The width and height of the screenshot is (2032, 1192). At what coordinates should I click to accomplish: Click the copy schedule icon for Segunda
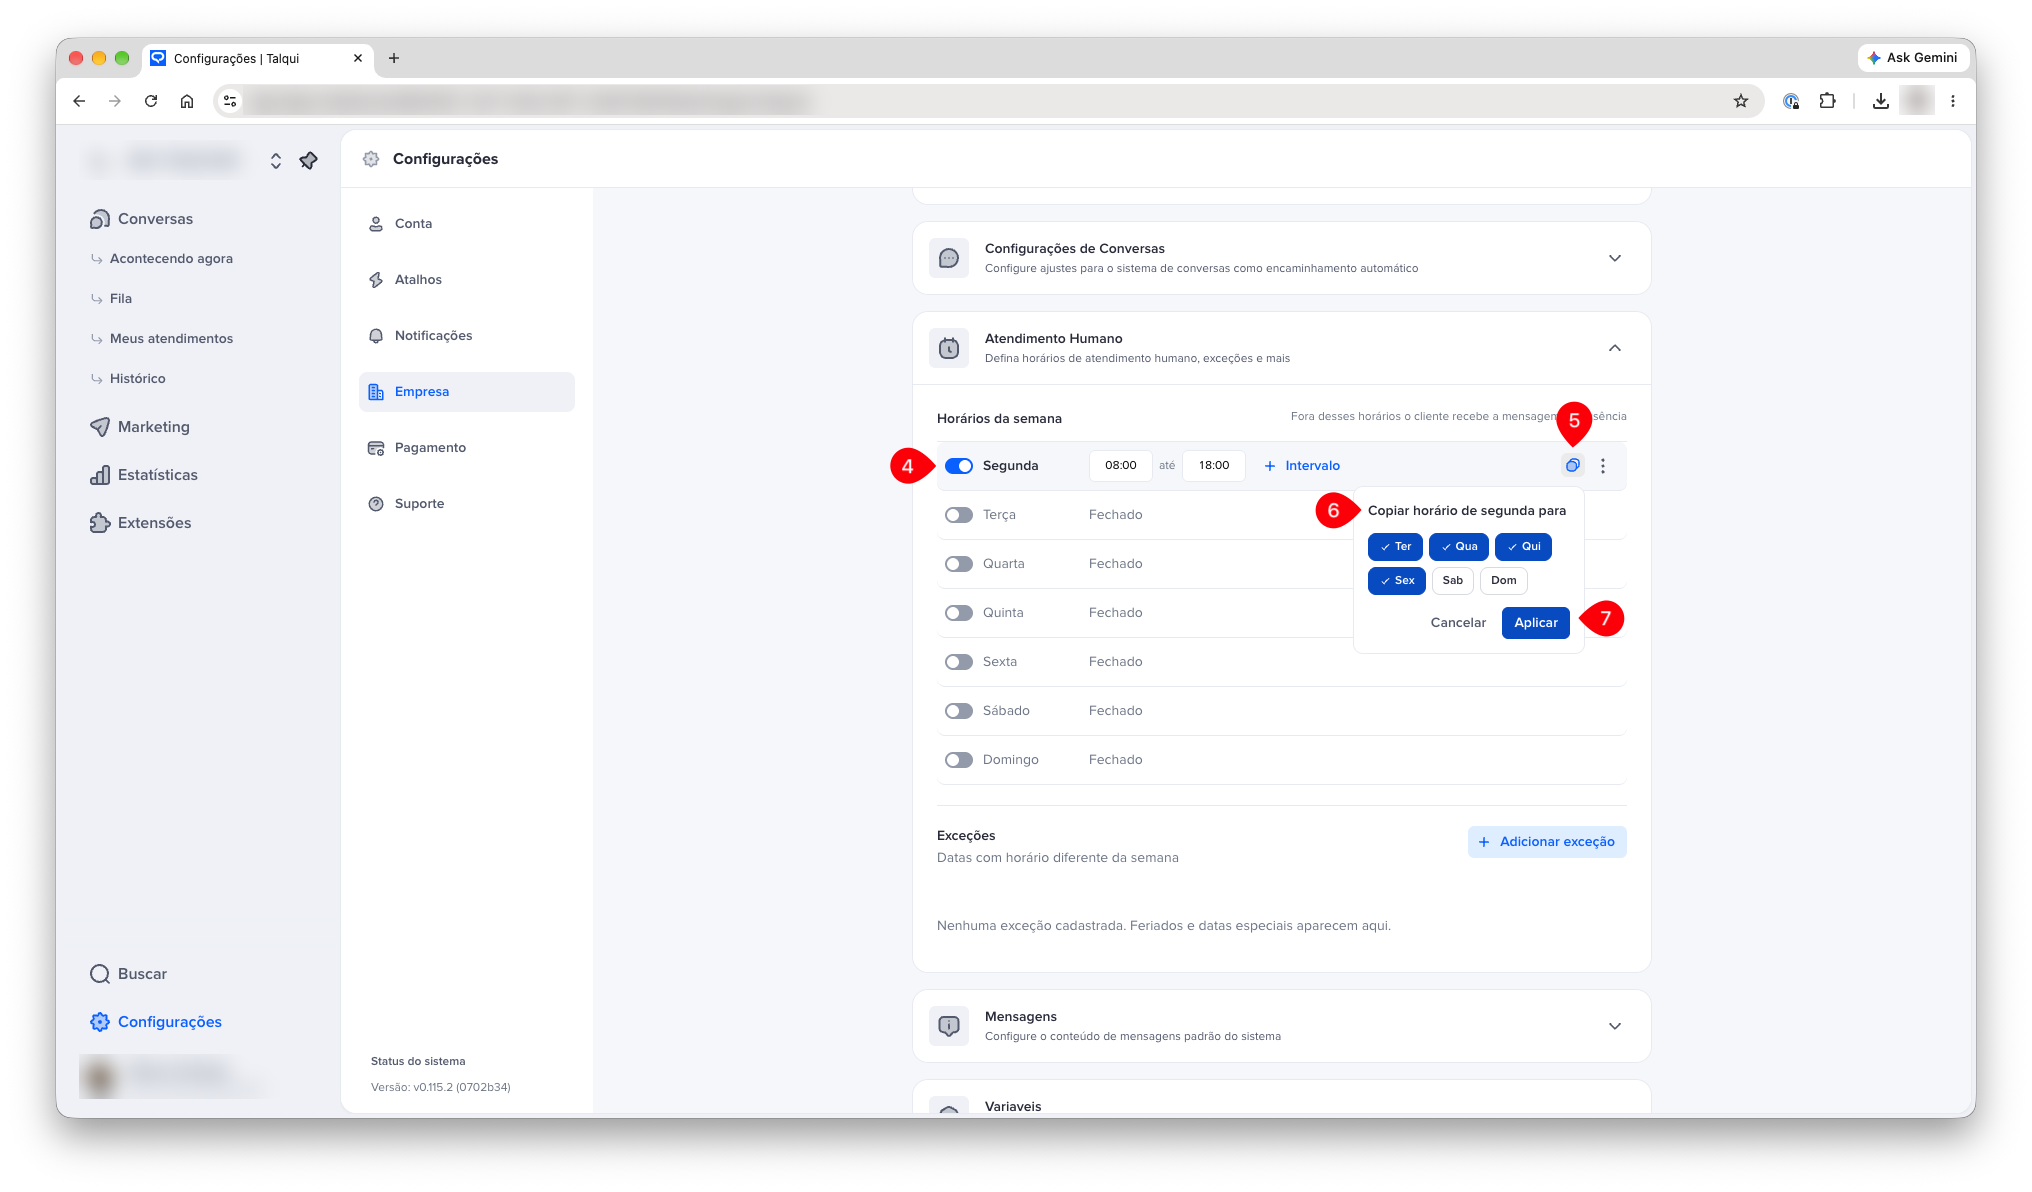point(1572,465)
